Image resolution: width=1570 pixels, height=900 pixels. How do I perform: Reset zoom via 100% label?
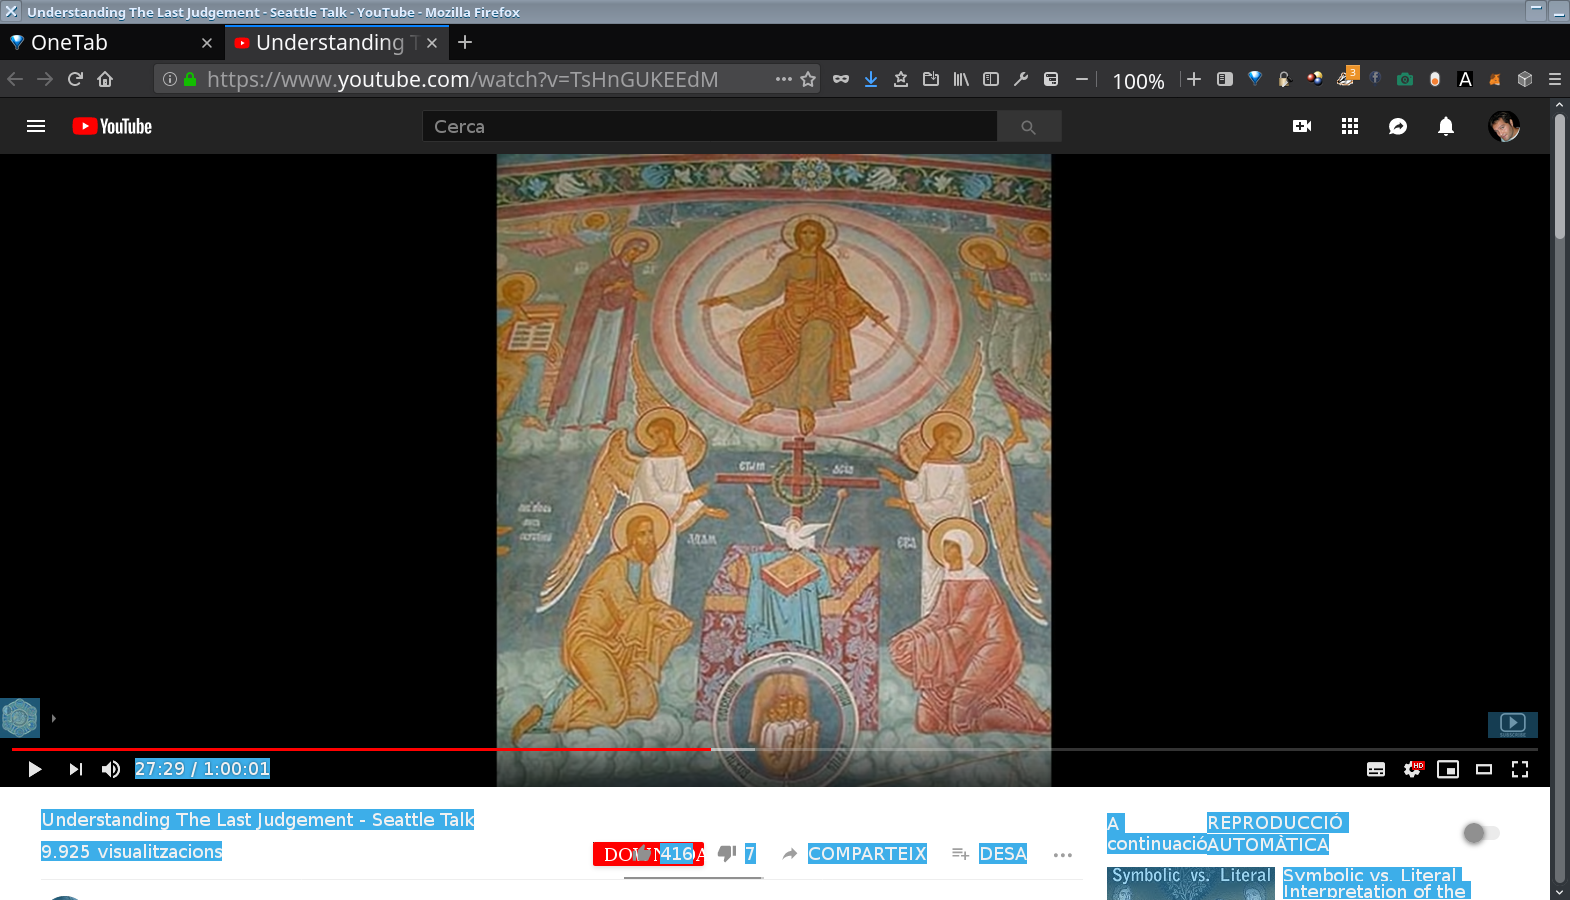coord(1138,80)
